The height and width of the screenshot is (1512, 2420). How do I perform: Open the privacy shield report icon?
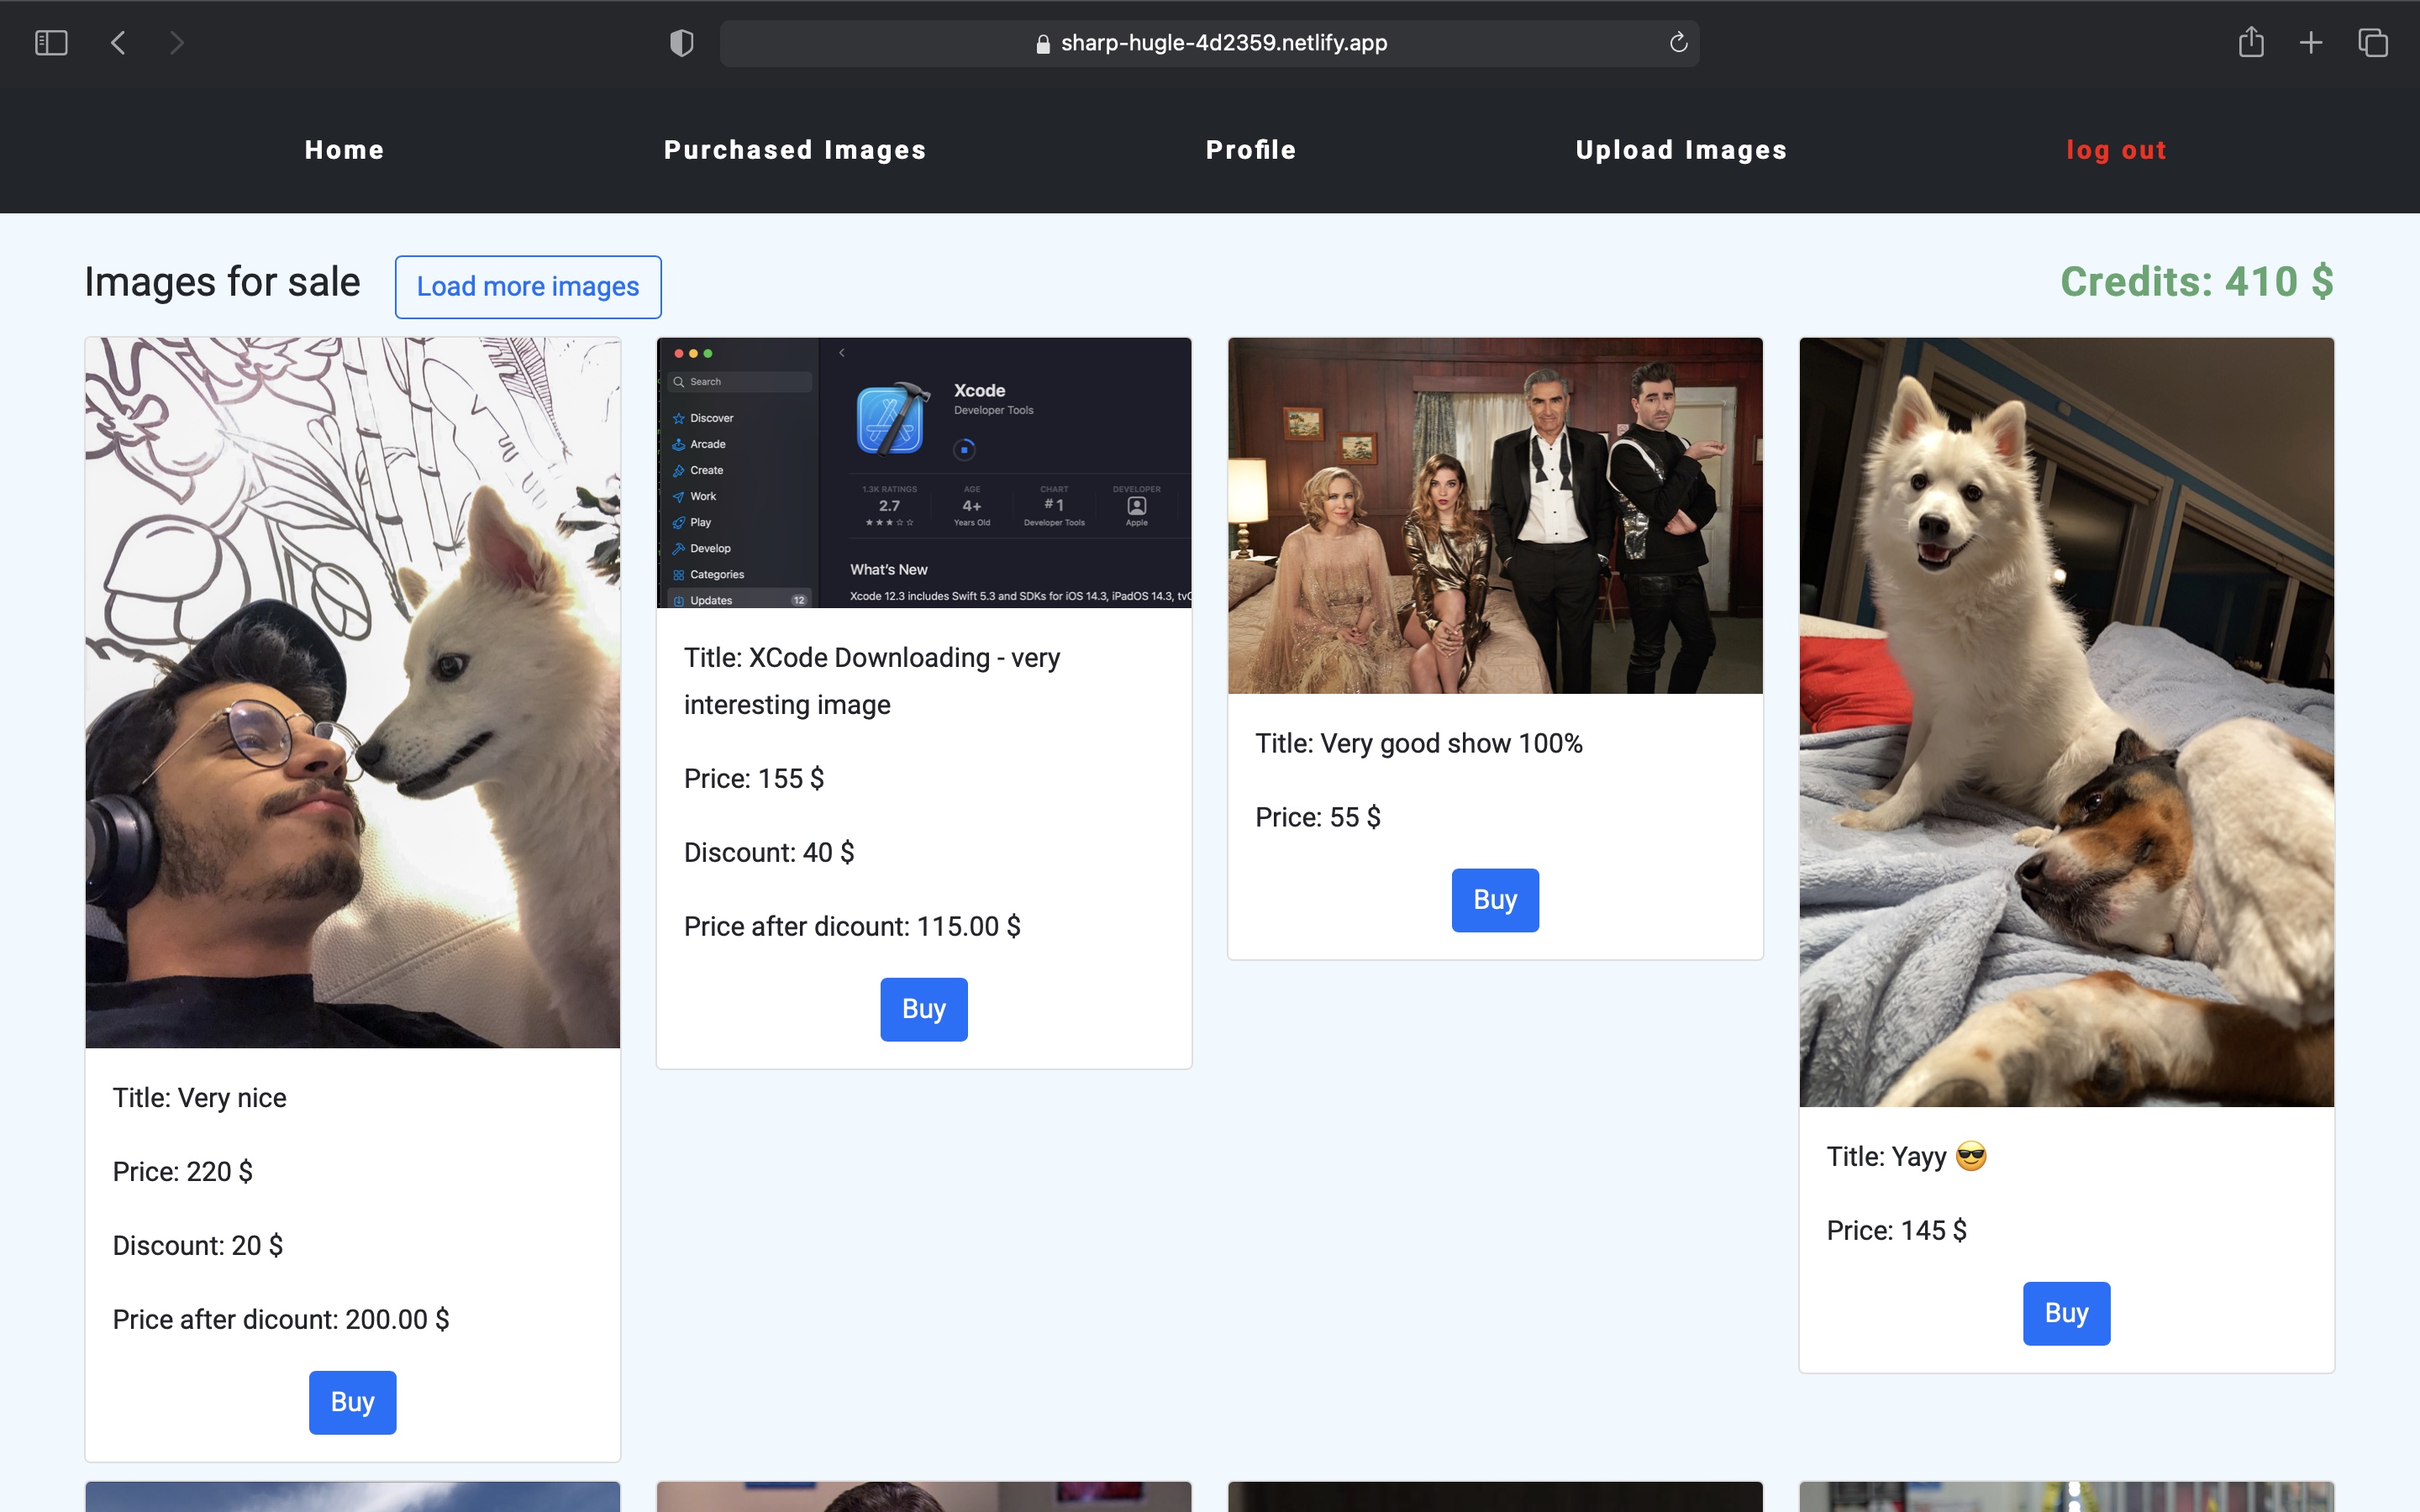(681, 43)
